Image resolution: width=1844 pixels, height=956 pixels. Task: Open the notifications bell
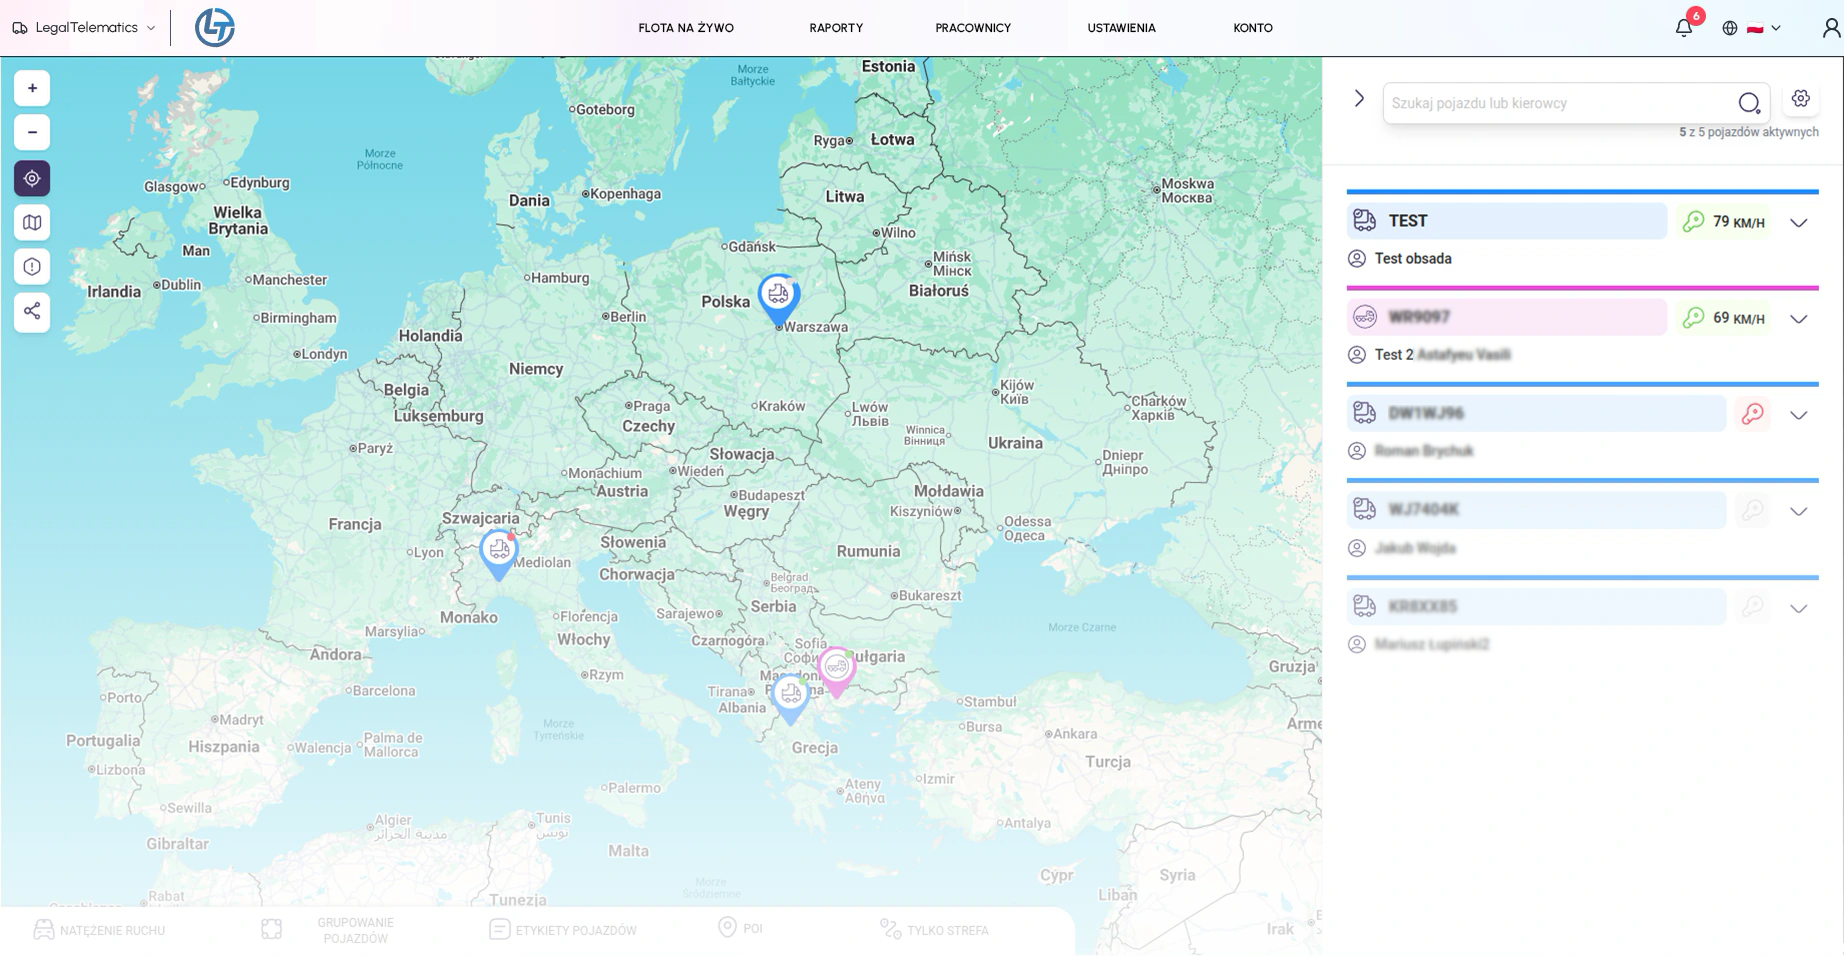(1684, 28)
